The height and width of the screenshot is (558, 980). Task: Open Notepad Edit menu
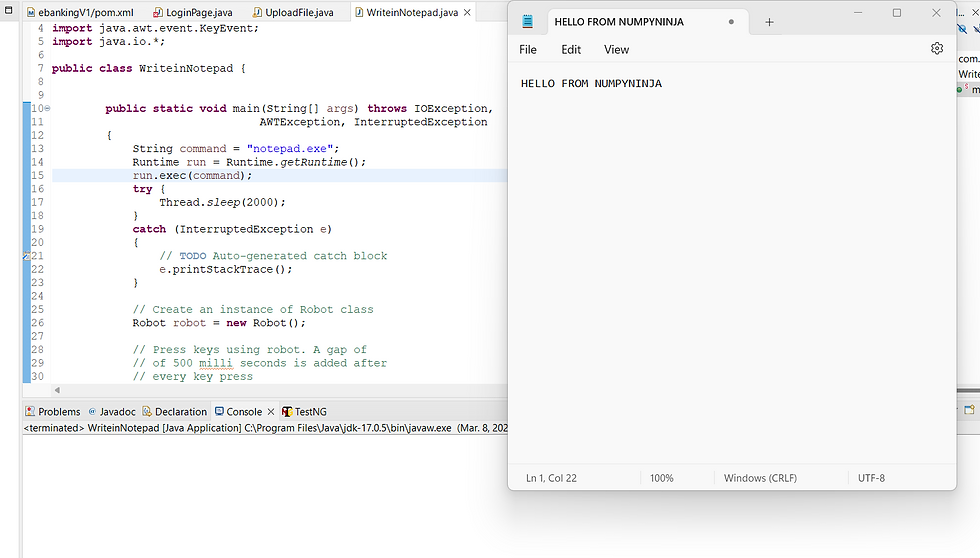tap(571, 49)
